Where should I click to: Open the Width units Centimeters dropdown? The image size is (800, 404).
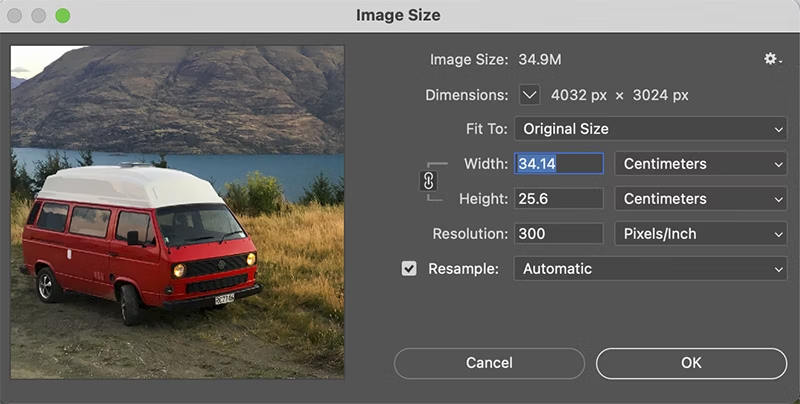click(700, 164)
